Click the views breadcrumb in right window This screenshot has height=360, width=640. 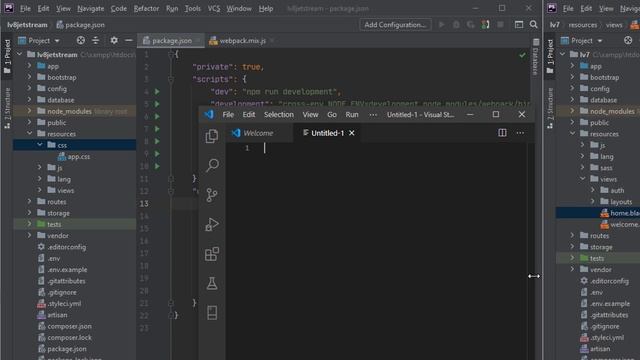[x=614, y=24]
